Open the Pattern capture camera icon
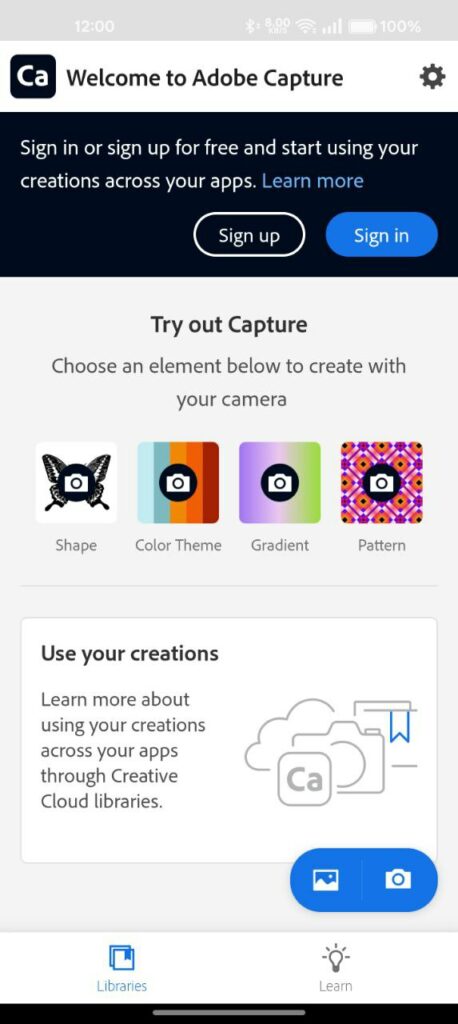 [382, 483]
